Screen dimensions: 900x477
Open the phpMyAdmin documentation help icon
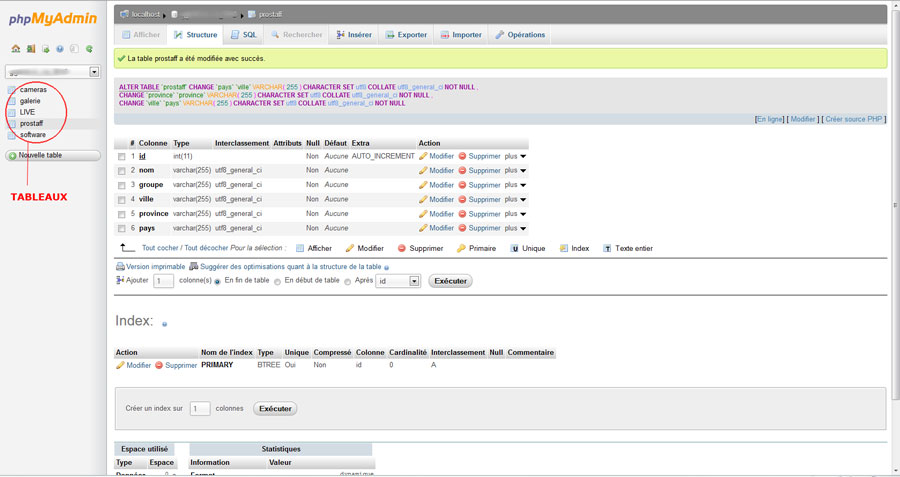(x=60, y=49)
